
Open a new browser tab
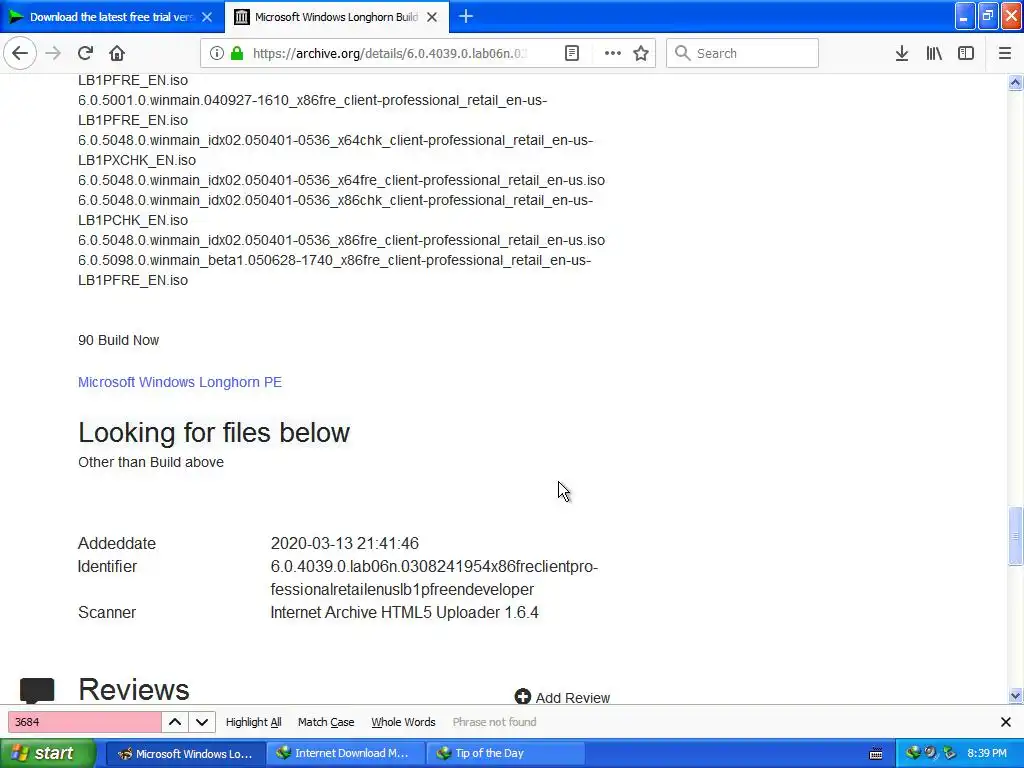[x=466, y=16]
